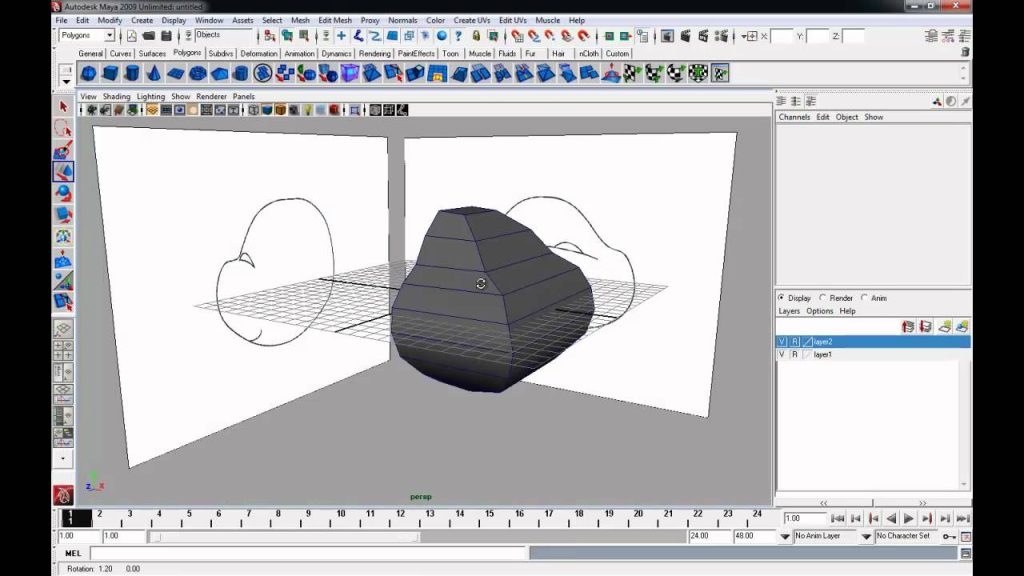Click the New Scene icon
The width and height of the screenshot is (1024, 576).
pos(132,35)
